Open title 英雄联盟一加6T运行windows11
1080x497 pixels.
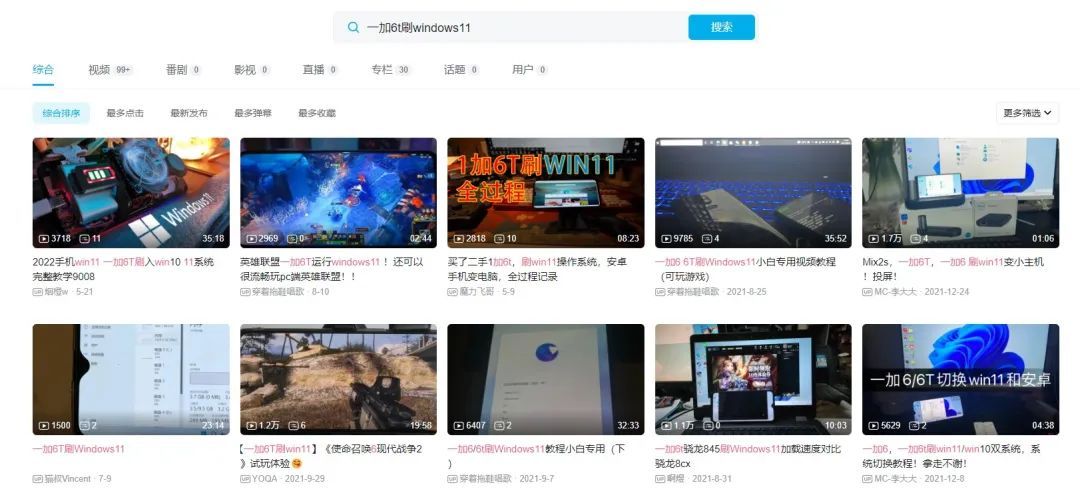click(332, 269)
